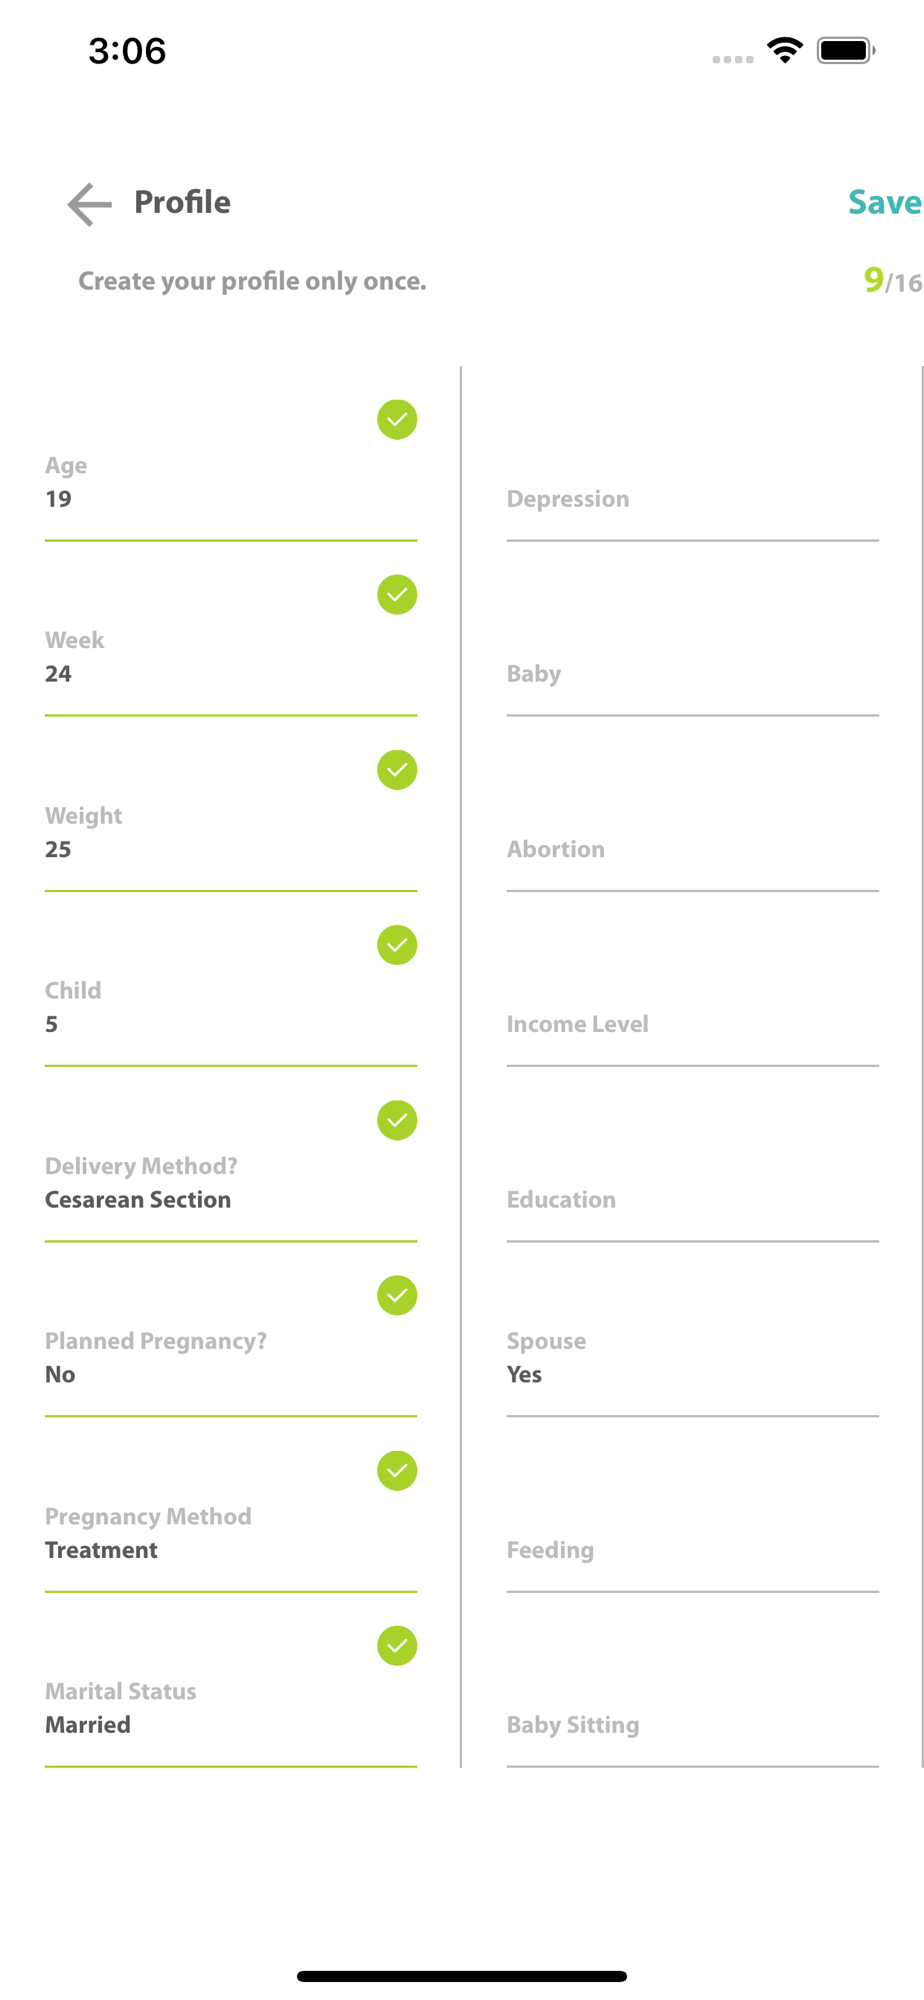Click the Profile title text

click(182, 202)
